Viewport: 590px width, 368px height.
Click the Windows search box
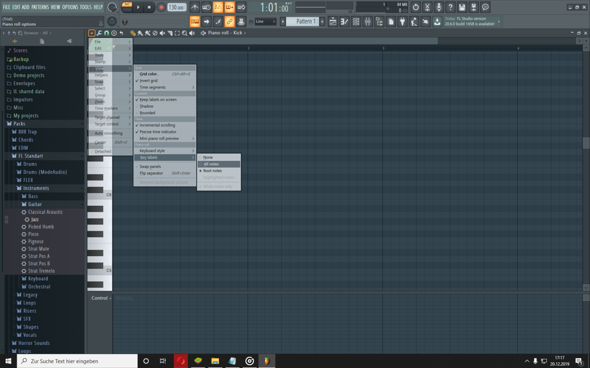[x=77, y=361]
